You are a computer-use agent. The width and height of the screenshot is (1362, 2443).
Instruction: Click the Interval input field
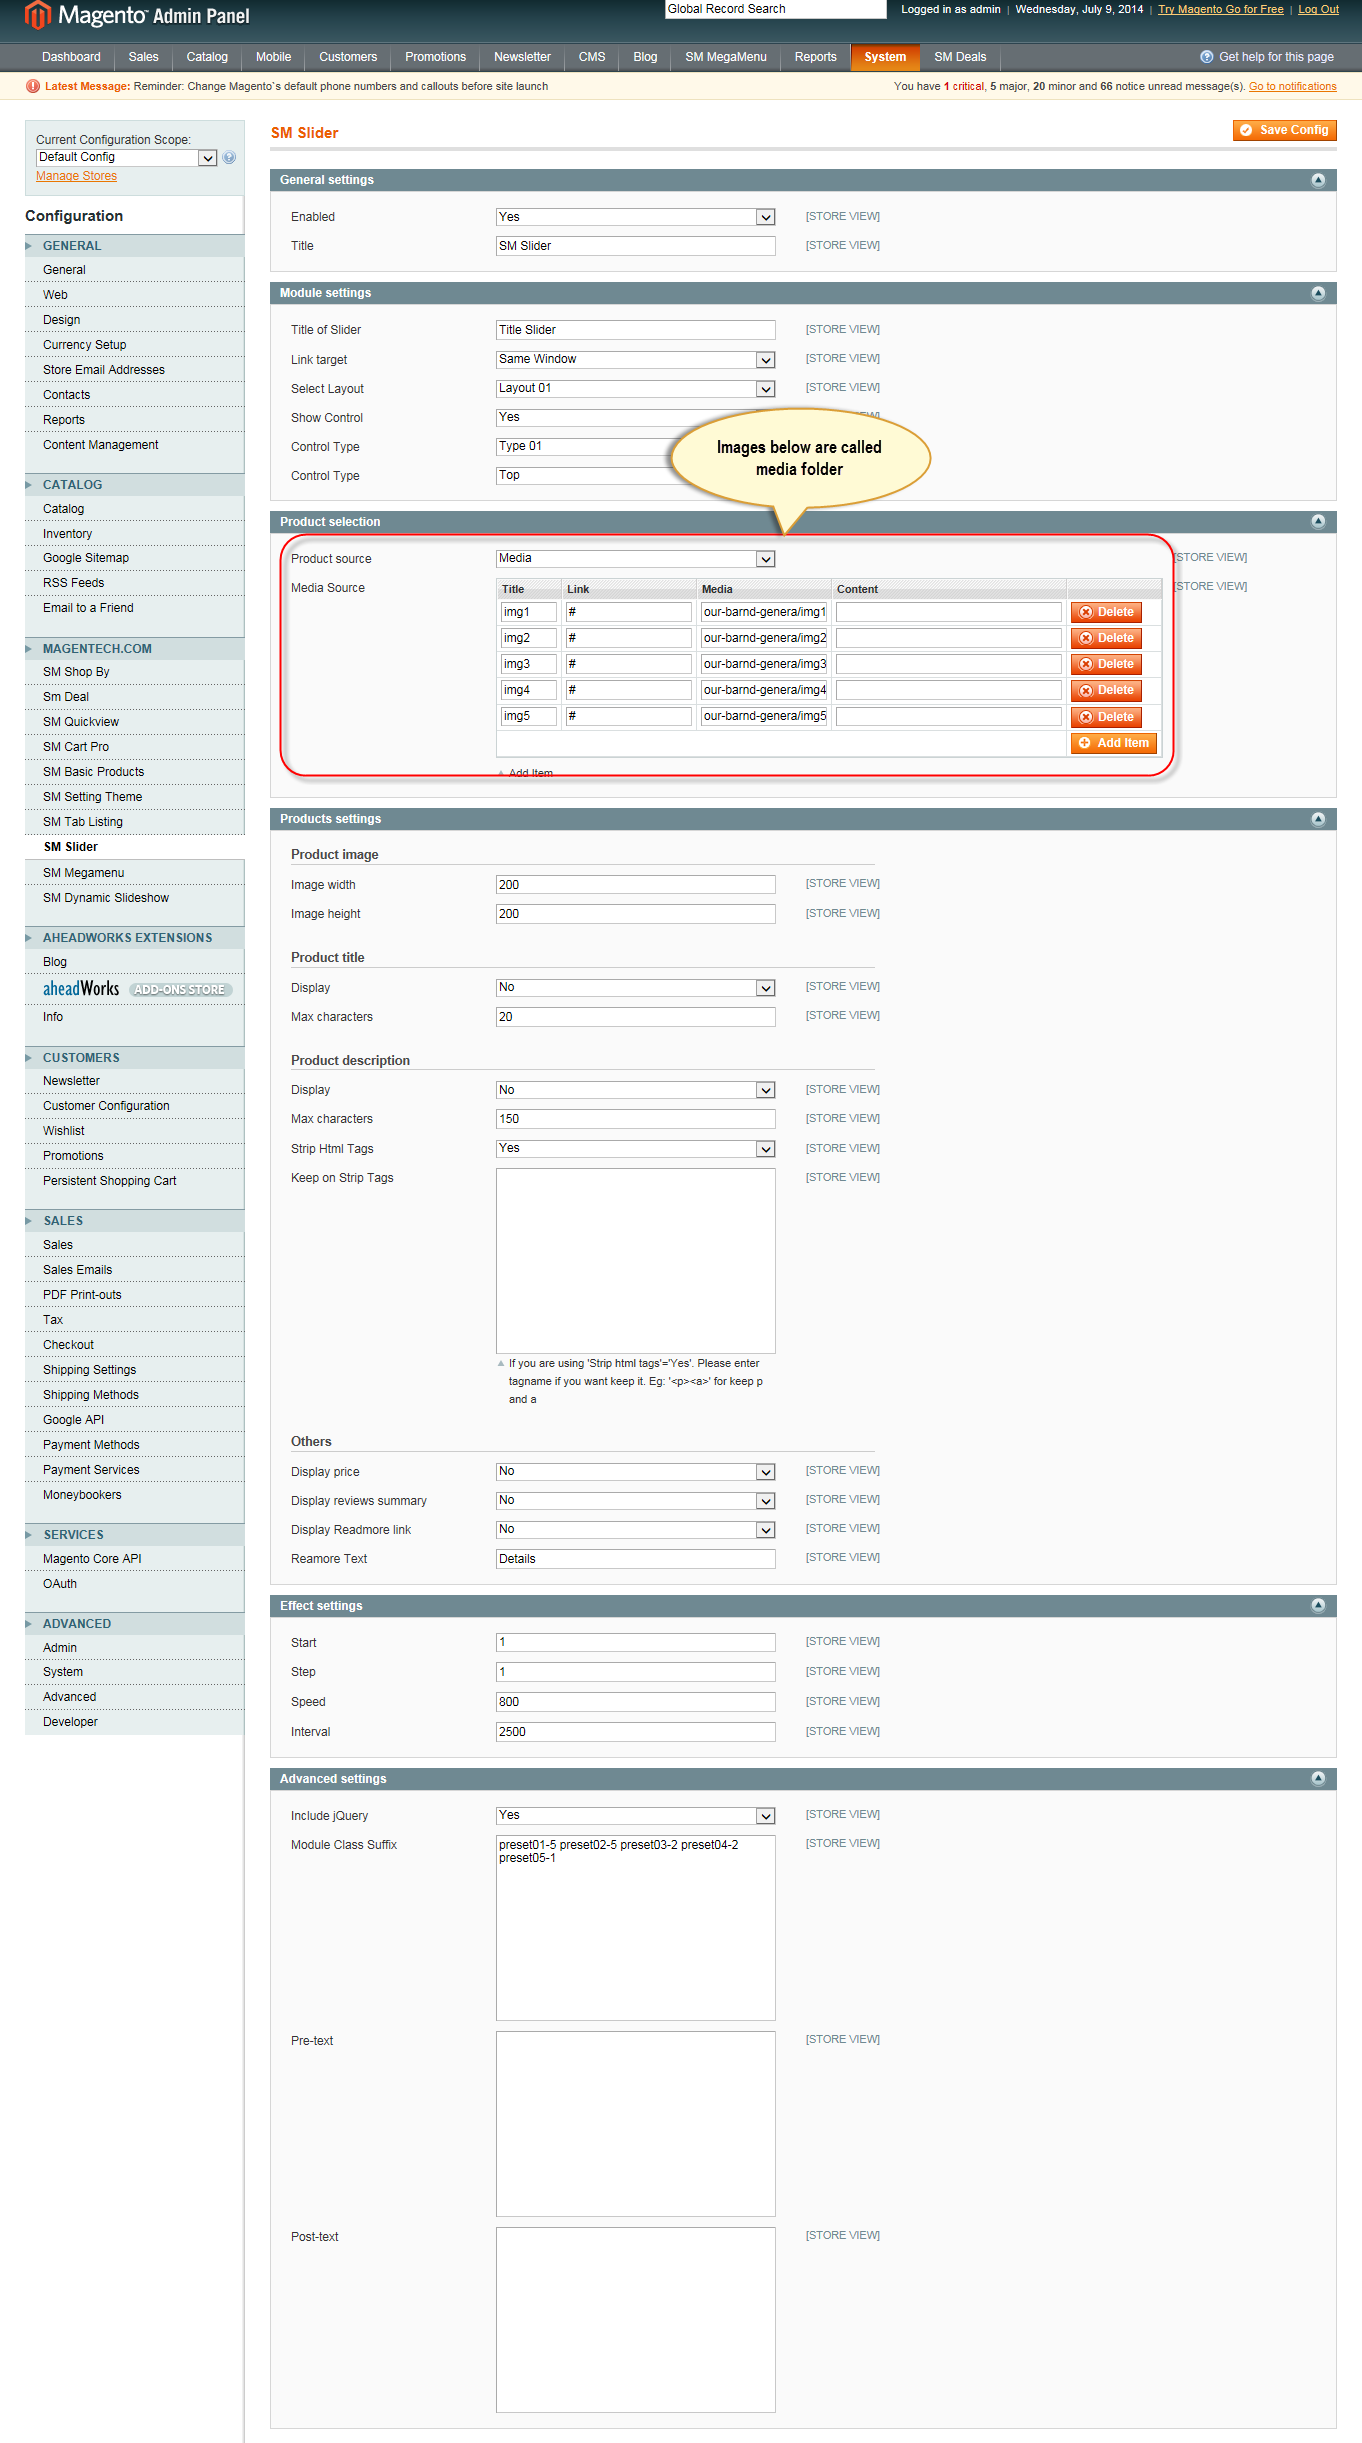coord(636,1732)
